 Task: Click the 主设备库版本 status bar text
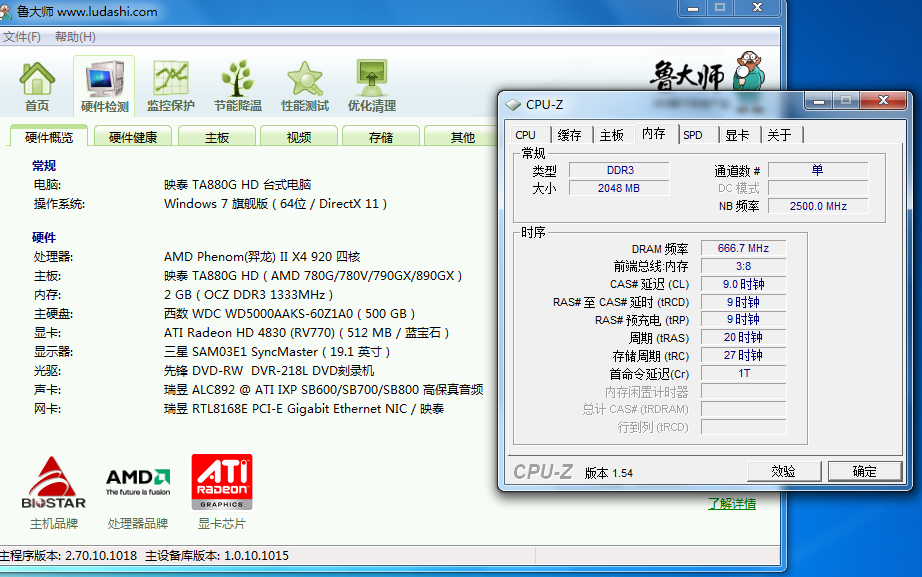tap(217, 556)
